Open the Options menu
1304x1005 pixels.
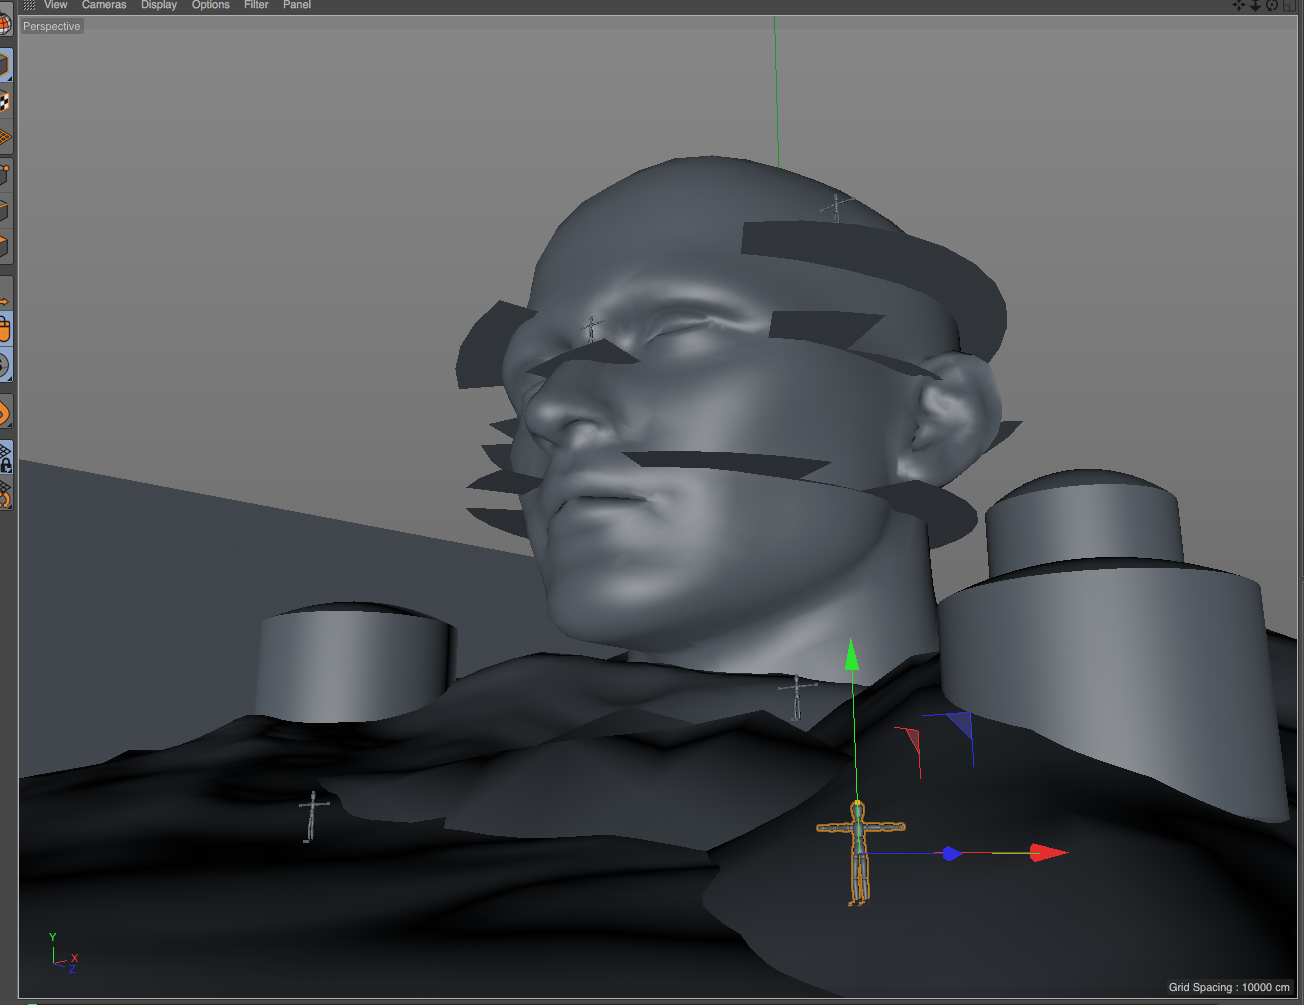click(211, 5)
